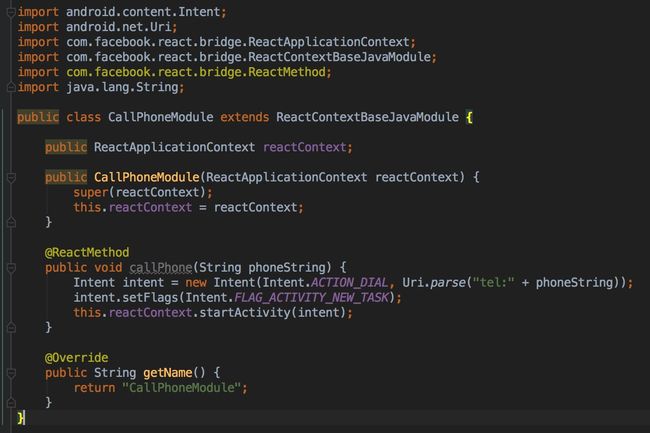Viewport: 650px width, 433px height.
Task: Click the fold end marker after callPhone's closing brace
Action: (11, 328)
